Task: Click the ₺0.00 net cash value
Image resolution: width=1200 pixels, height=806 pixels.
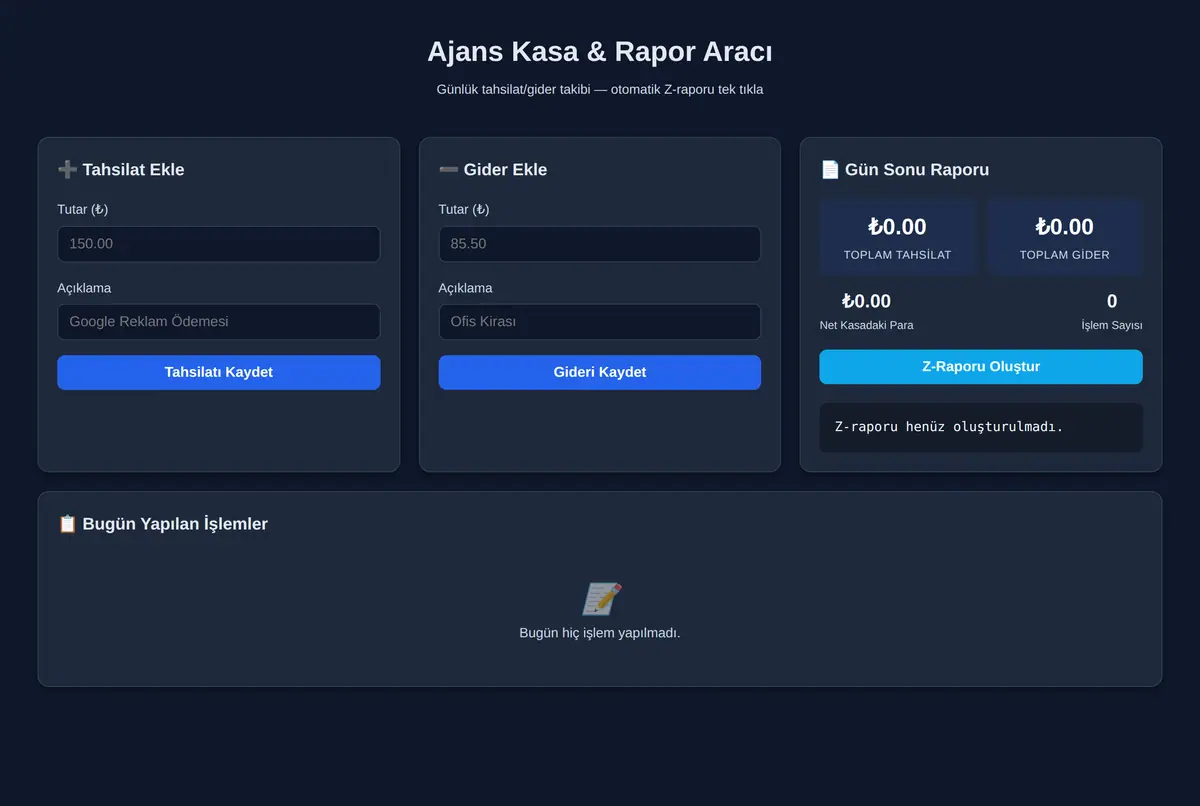Action: click(x=866, y=302)
